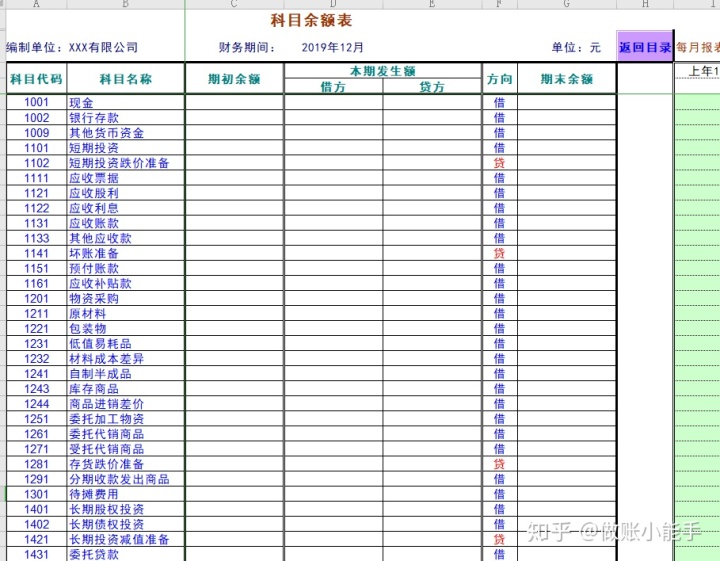Image resolution: width=720 pixels, height=561 pixels.
Task: Select the 坏账准备 cell
Action: click(x=125, y=253)
